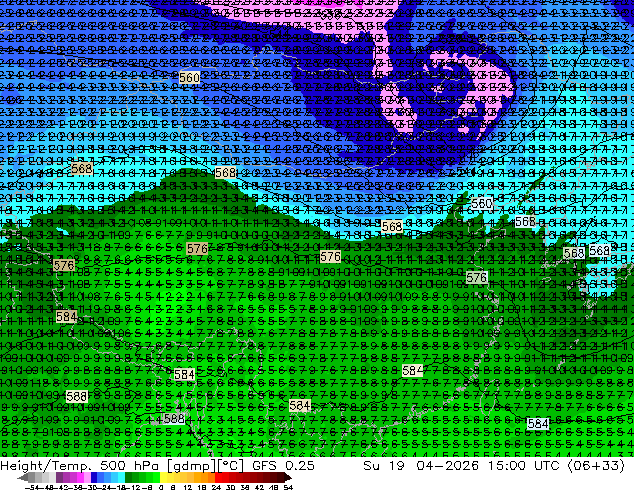
Task: Click the '(06+33)' forecast run text
Action: point(596,465)
